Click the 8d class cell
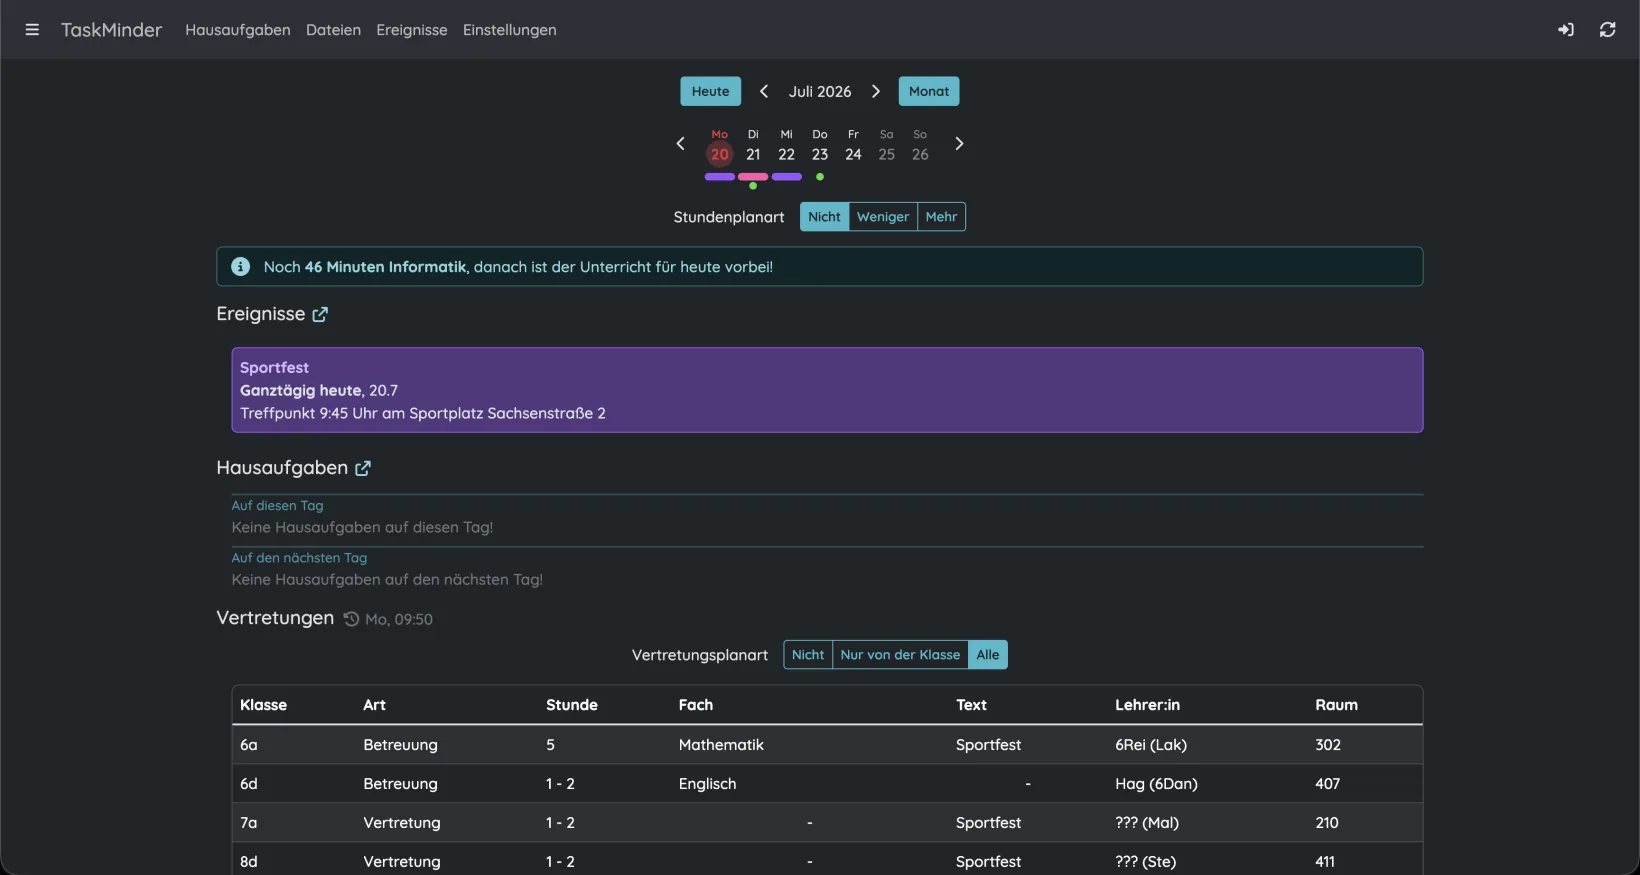The height and width of the screenshot is (875, 1640). [x=249, y=862]
